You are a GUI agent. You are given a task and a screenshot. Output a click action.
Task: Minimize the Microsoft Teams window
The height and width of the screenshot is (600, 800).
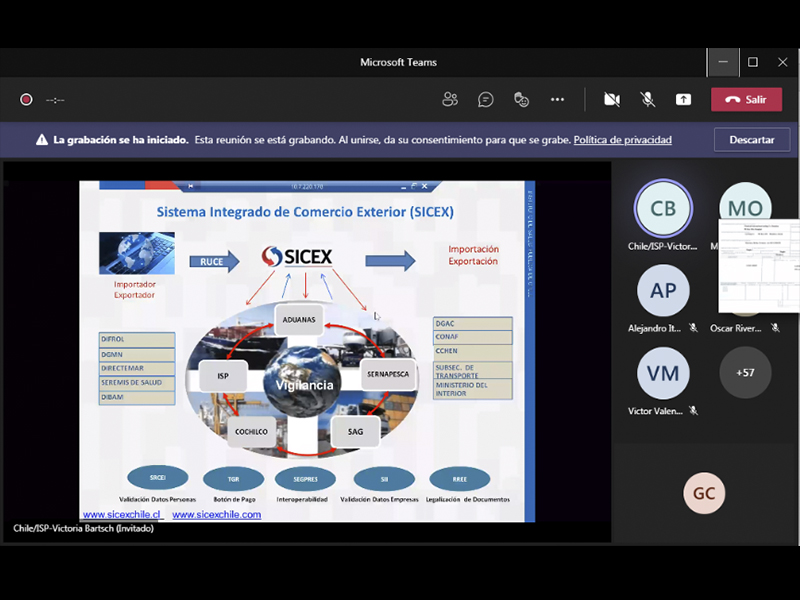click(x=723, y=62)
